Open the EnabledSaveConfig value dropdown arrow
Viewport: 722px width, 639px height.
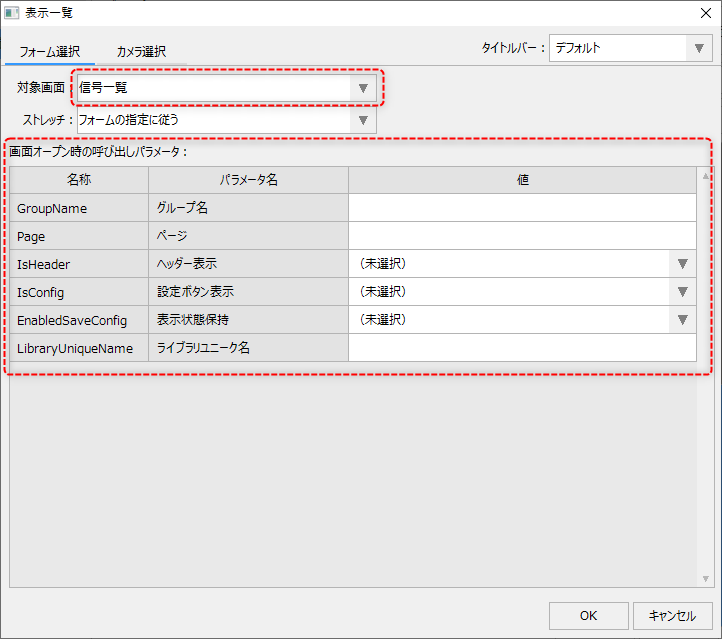683,320
